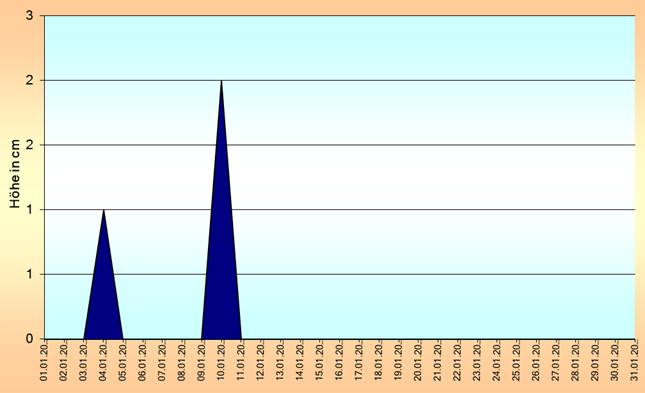
Task: Click the date label "02.01.20"
Action: [64, 362]
